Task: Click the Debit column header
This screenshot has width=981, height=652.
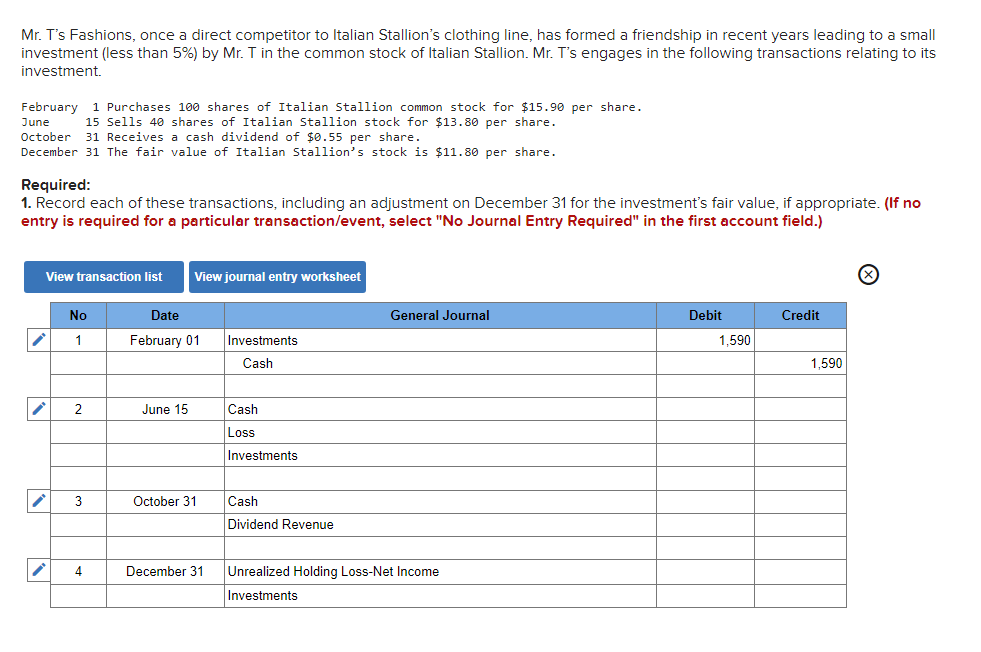Action: (x=706, y=315)
